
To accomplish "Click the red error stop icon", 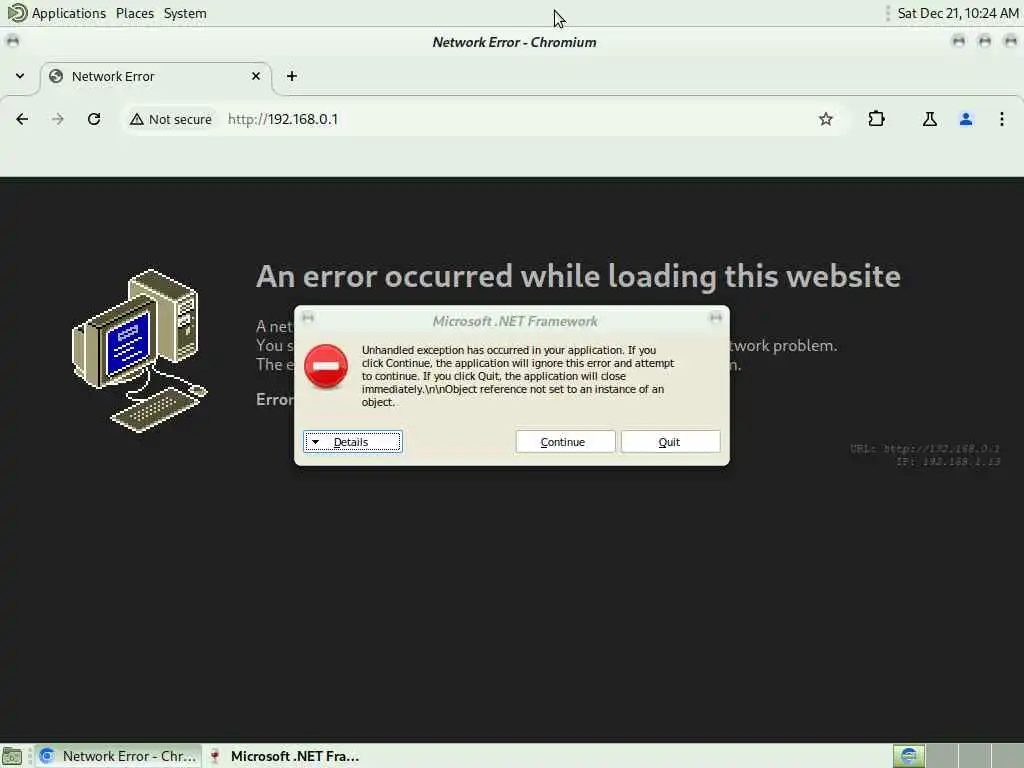I will (x=326, y=366).
